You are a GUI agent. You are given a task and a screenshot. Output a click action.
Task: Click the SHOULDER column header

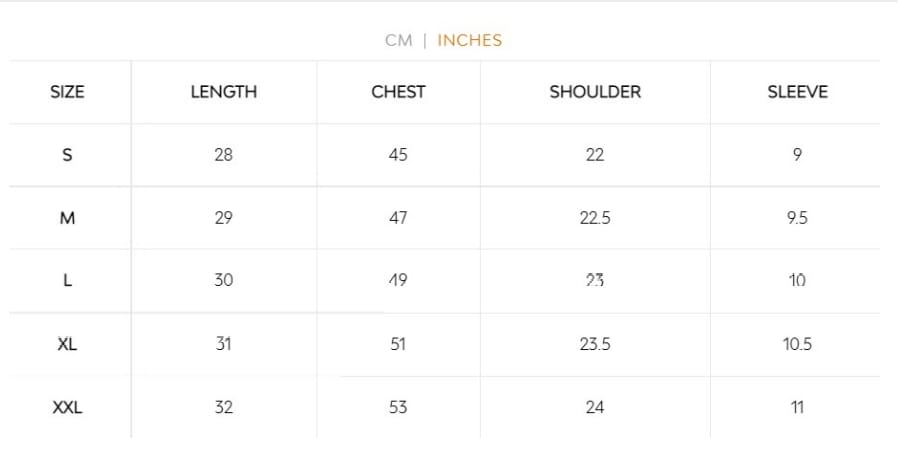click(x=595, y=92)
